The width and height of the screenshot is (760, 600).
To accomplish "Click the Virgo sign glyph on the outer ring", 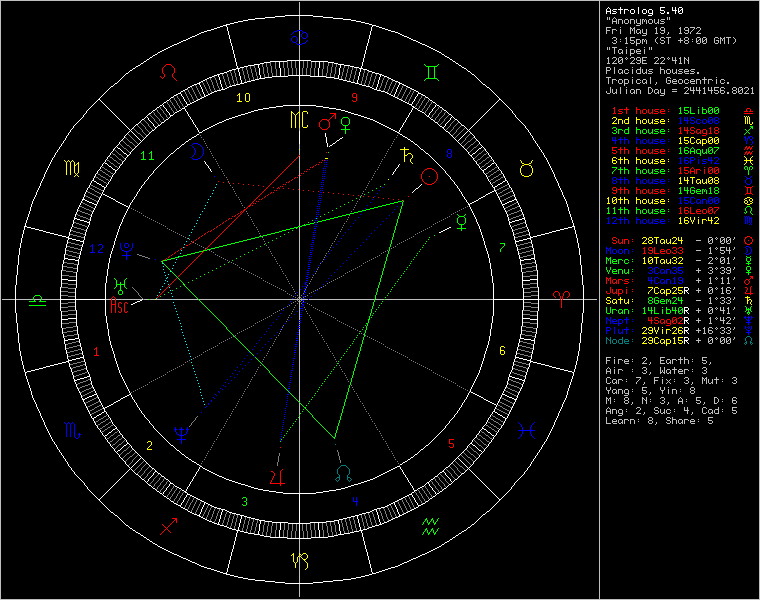I will click(x=72, y=168).
